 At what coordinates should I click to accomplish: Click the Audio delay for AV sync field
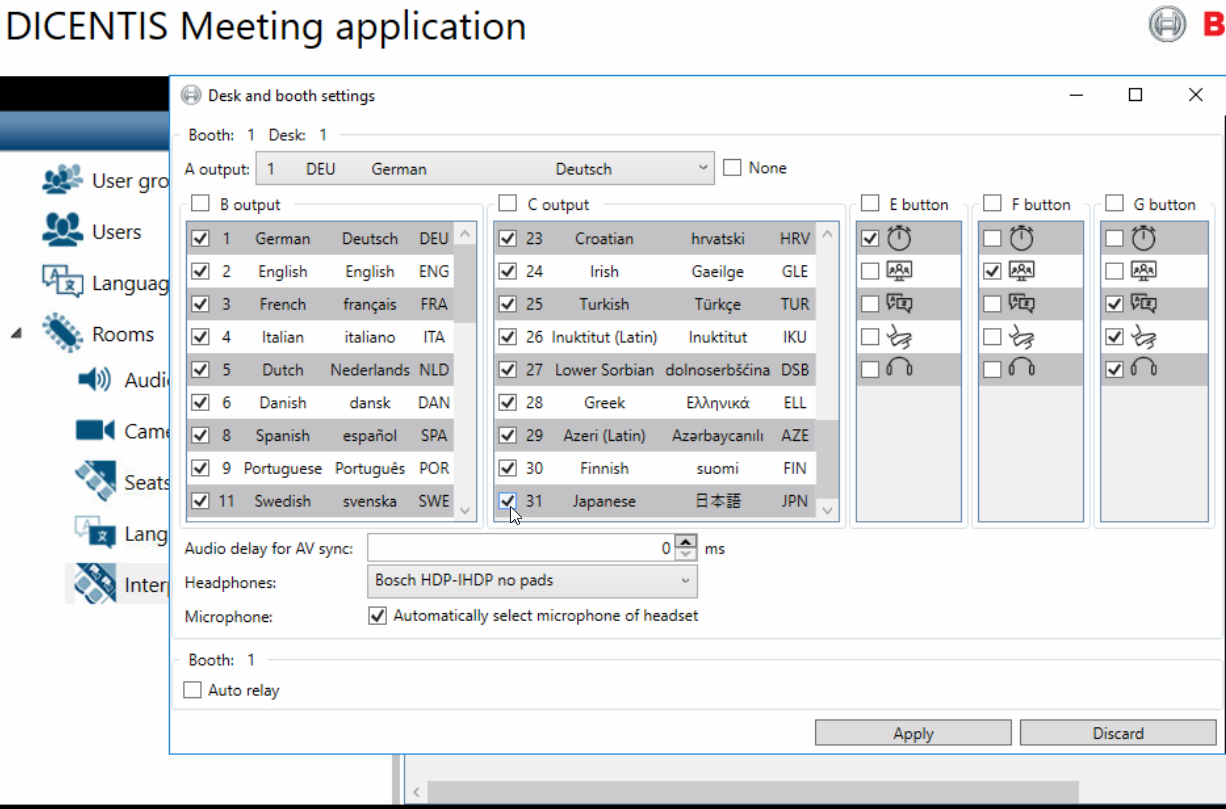click(x=520, y=548)
